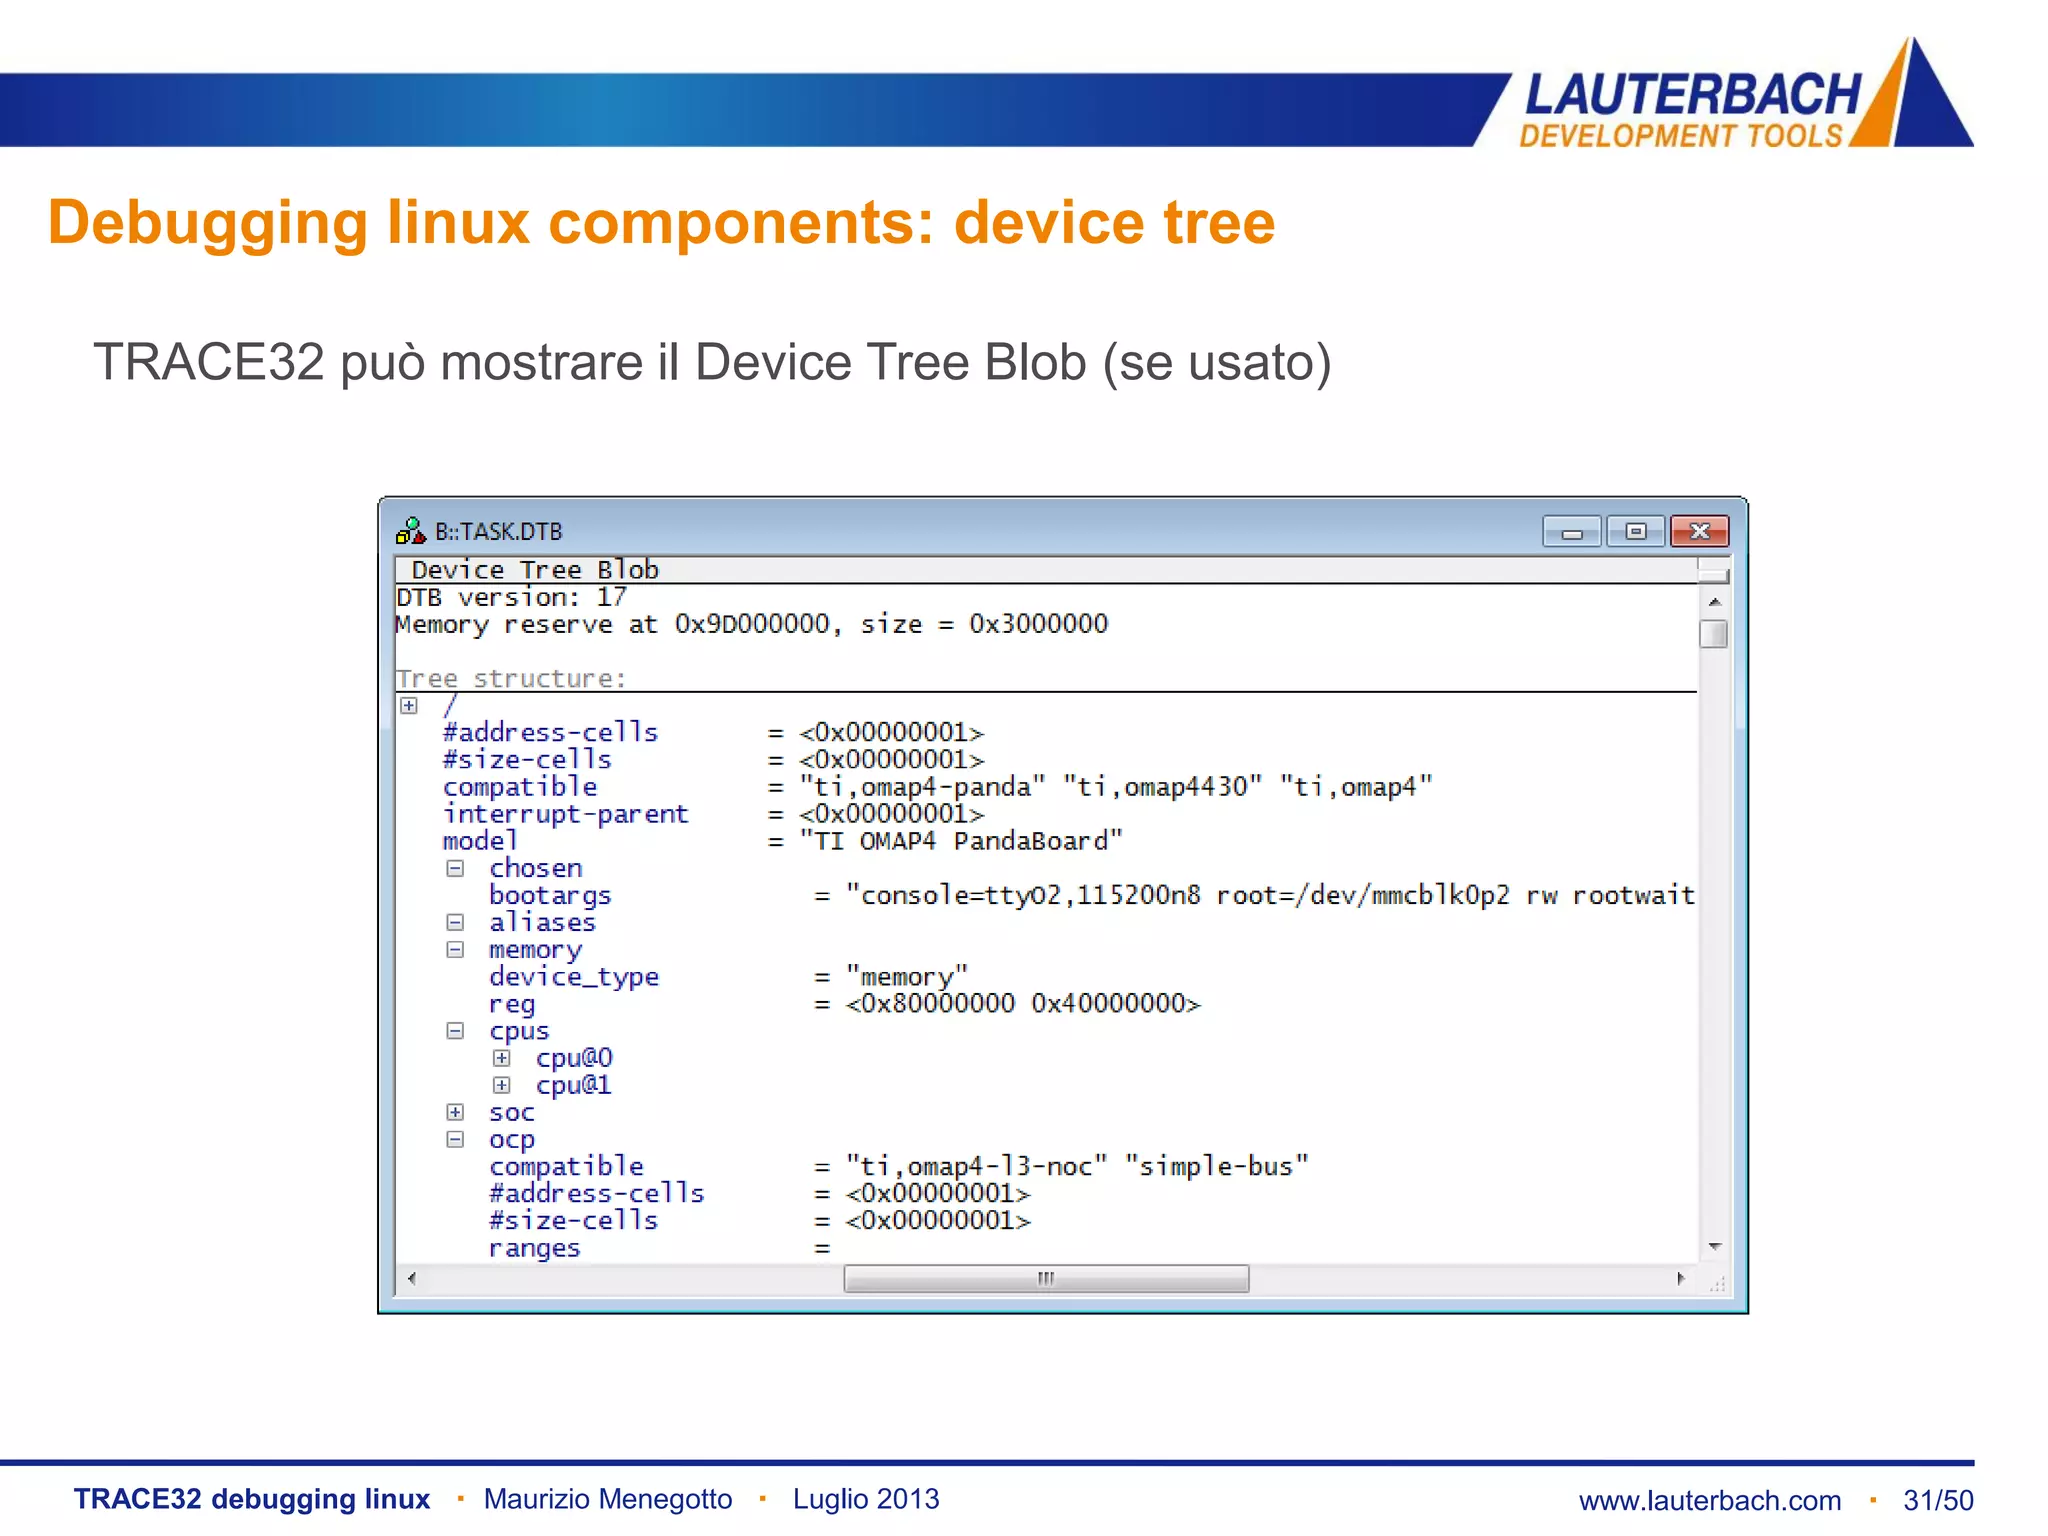Image resolution: width=2048 pixels, height=1536 pixels.
Task: Click the "TI OMAP4 PandaBoard" value
Action: click(x=961, y=841)
